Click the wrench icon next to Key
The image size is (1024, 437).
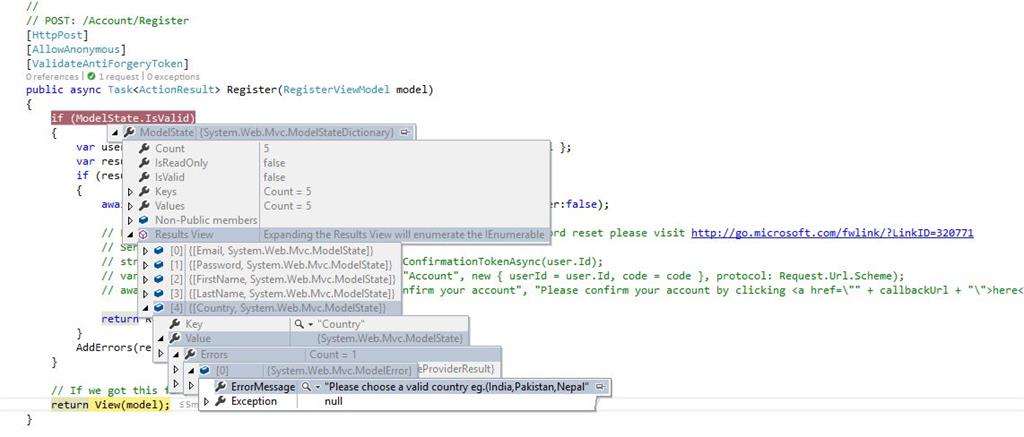(174, 324)
